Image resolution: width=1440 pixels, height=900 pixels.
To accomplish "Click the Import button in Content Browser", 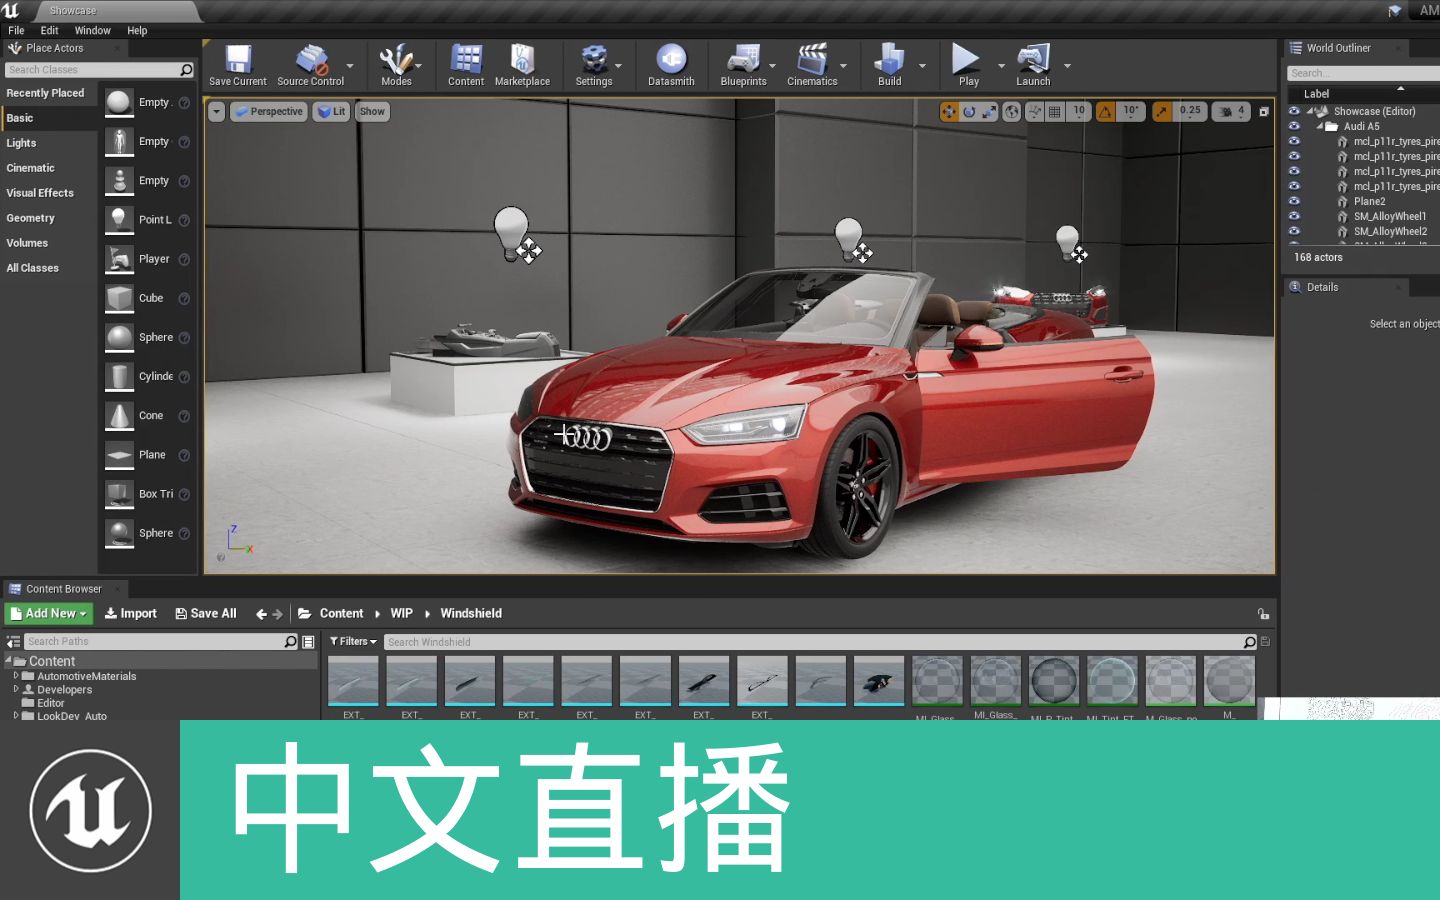I will pyautogui.click(x=130, y=614).
